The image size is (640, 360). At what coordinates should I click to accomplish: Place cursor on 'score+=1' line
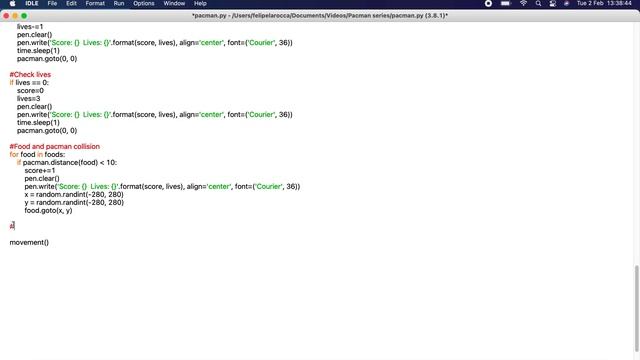40,170
